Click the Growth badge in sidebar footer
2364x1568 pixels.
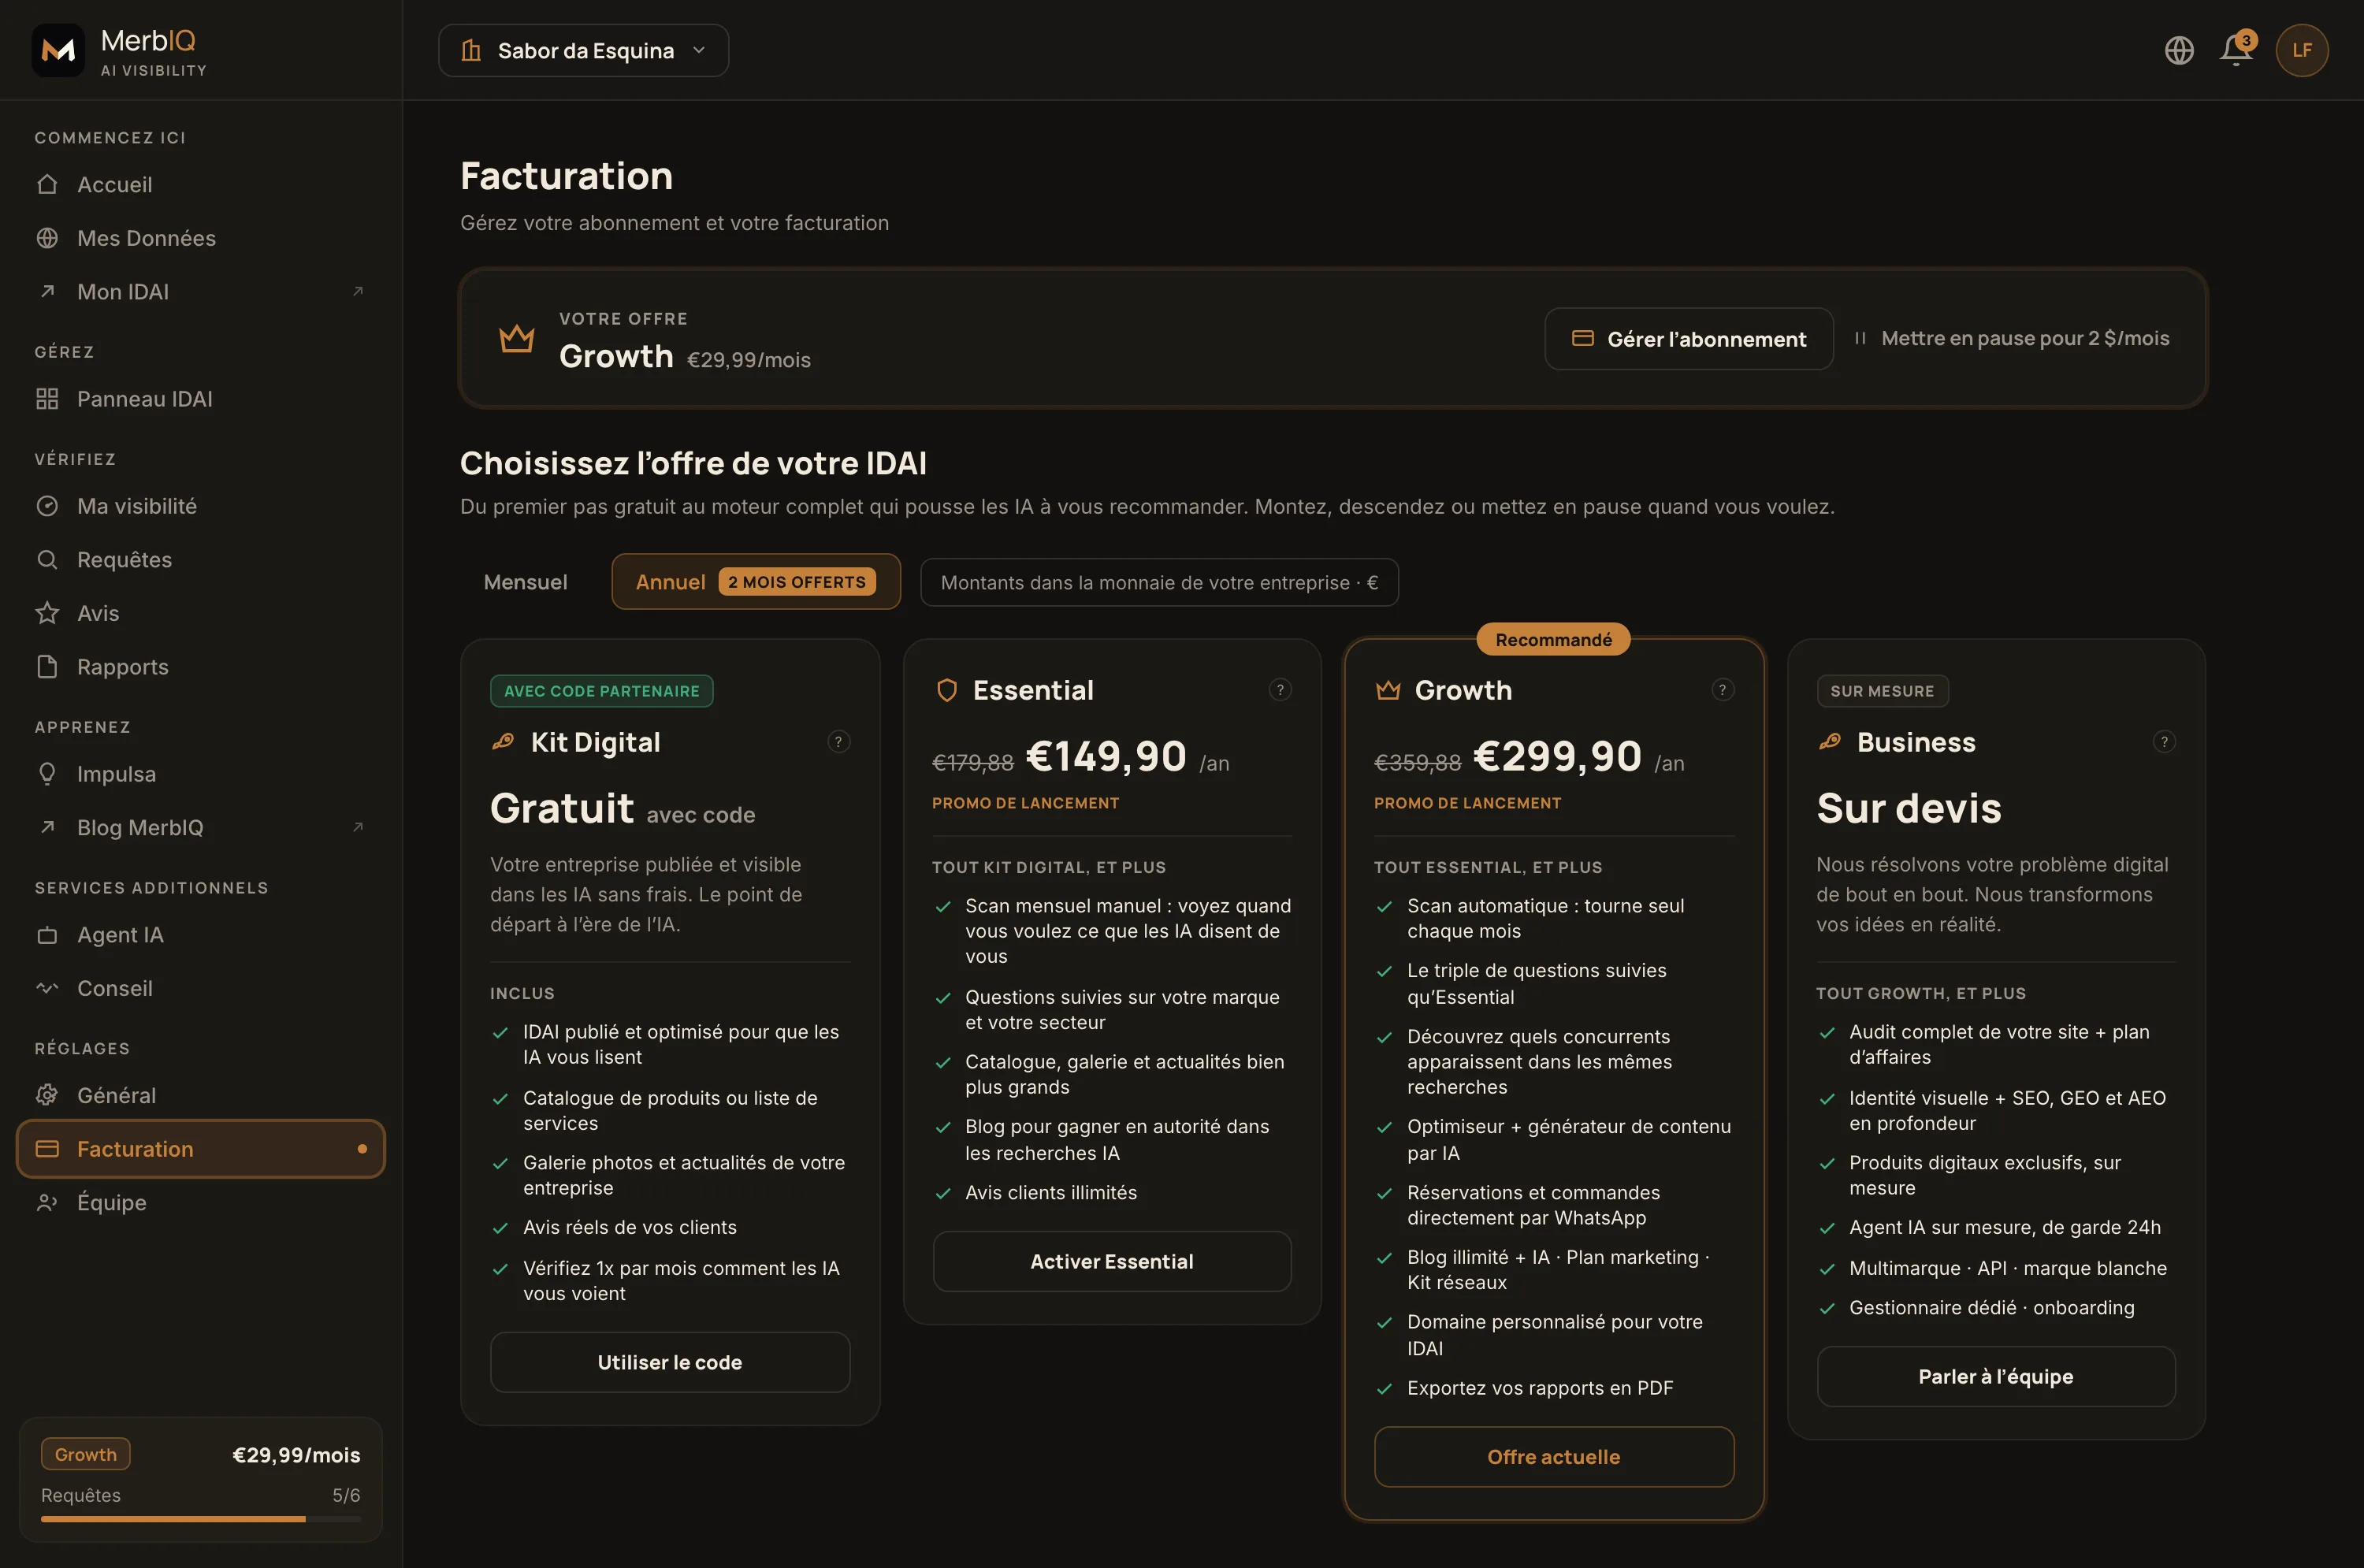coord(86,1454)
